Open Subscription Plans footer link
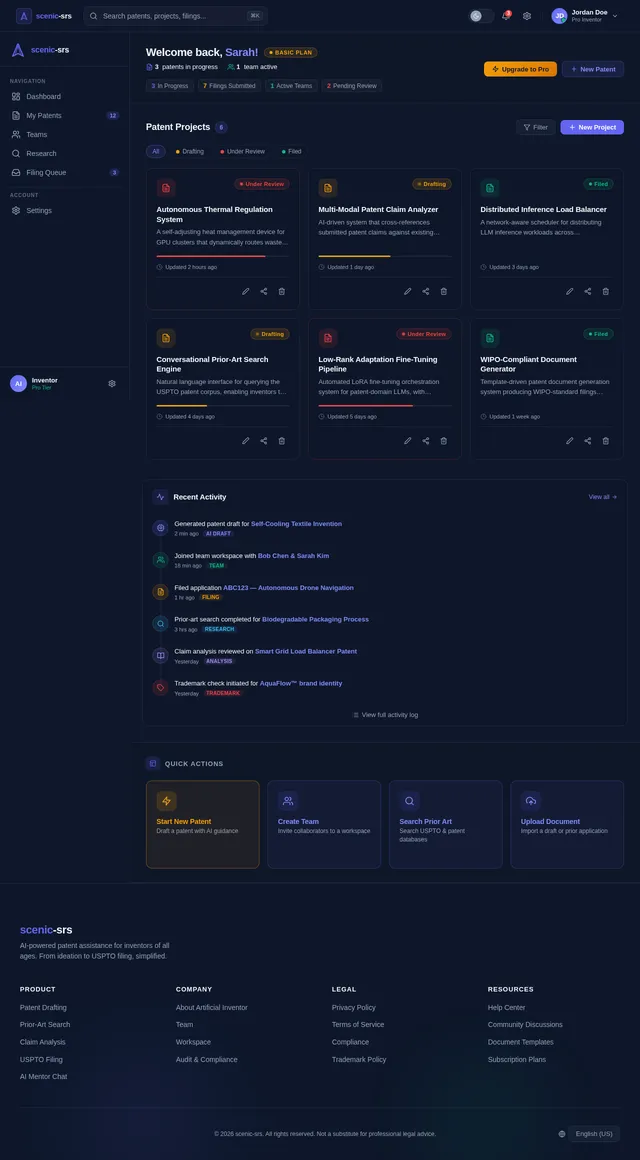The image size is (640, 1160). tap(516, 1059)
